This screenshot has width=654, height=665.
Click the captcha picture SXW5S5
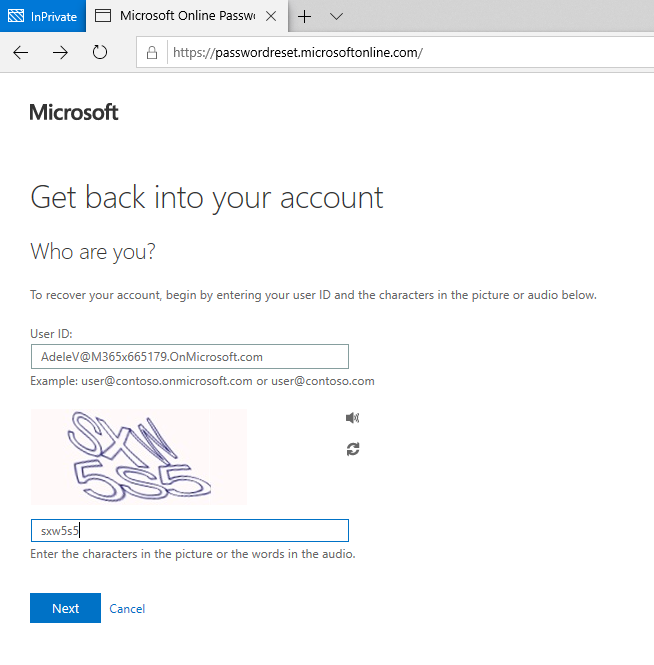139,457
